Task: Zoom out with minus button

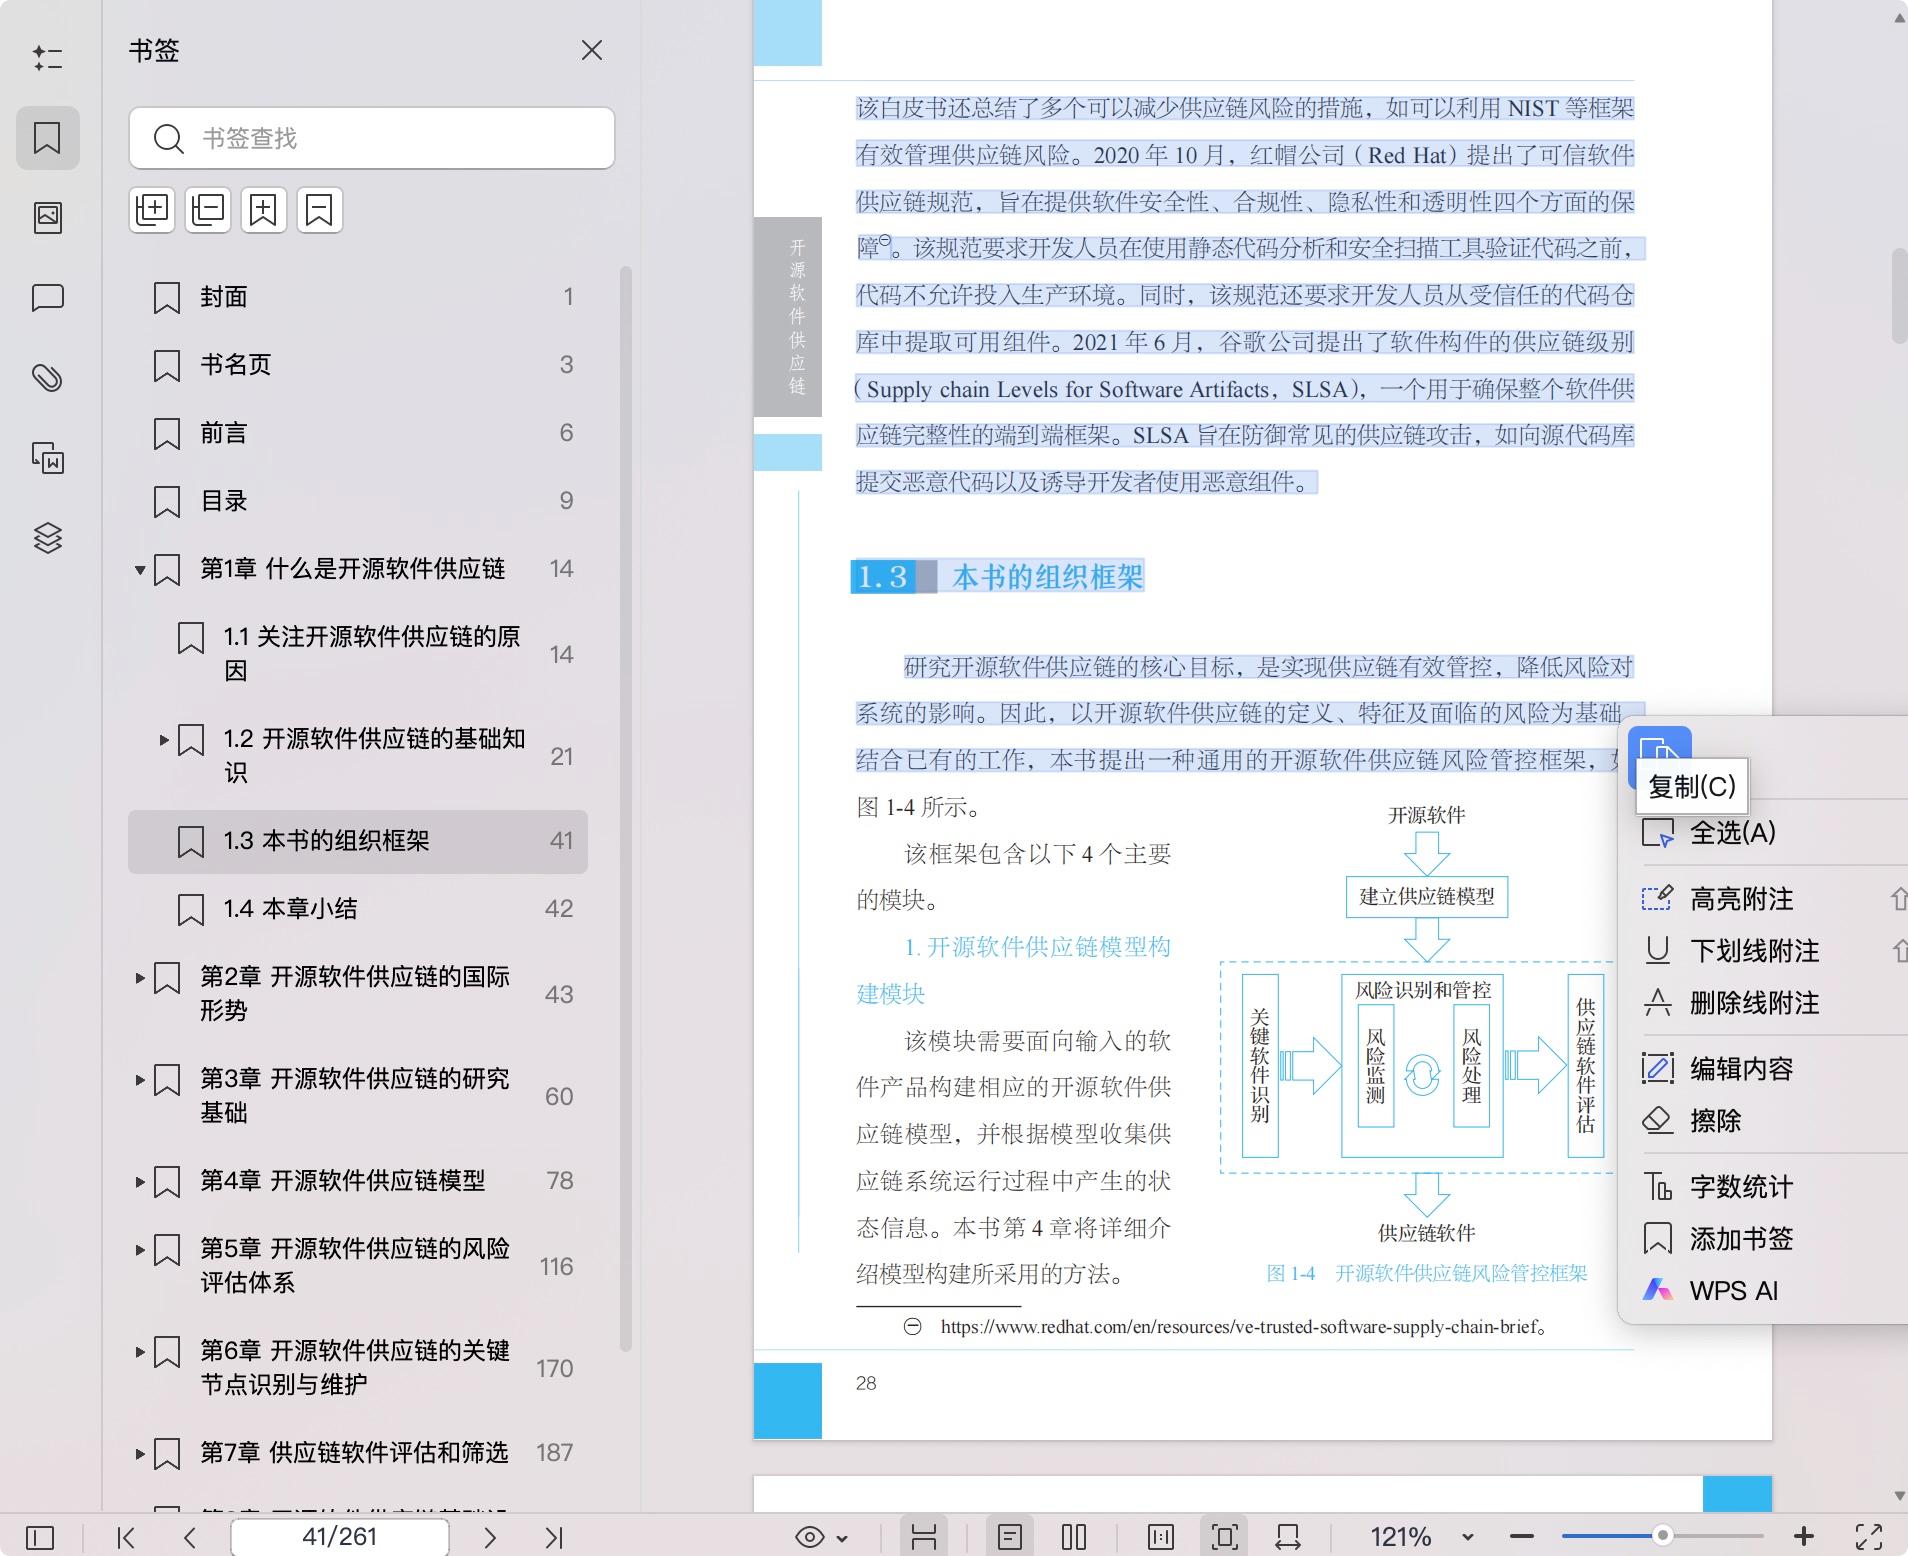Action: click(x=1522, y=1537)
